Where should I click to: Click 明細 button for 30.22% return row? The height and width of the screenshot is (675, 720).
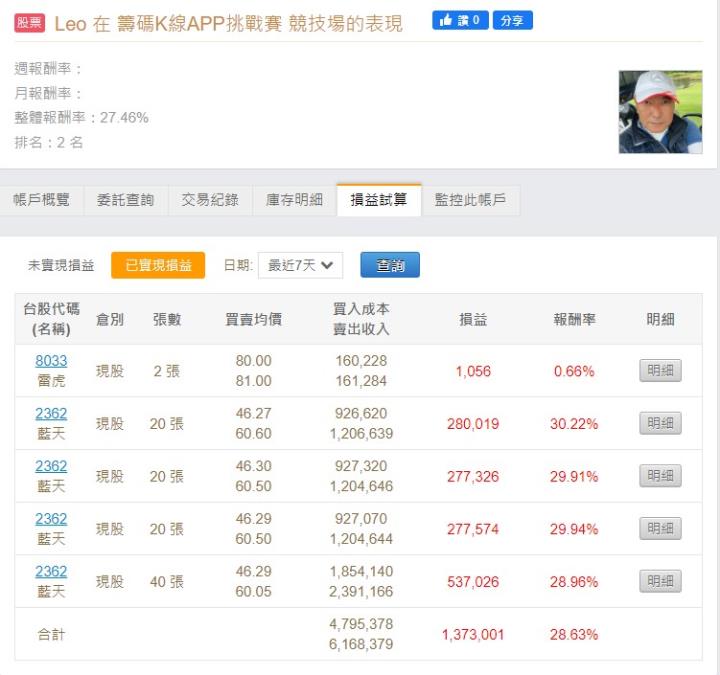660,423
